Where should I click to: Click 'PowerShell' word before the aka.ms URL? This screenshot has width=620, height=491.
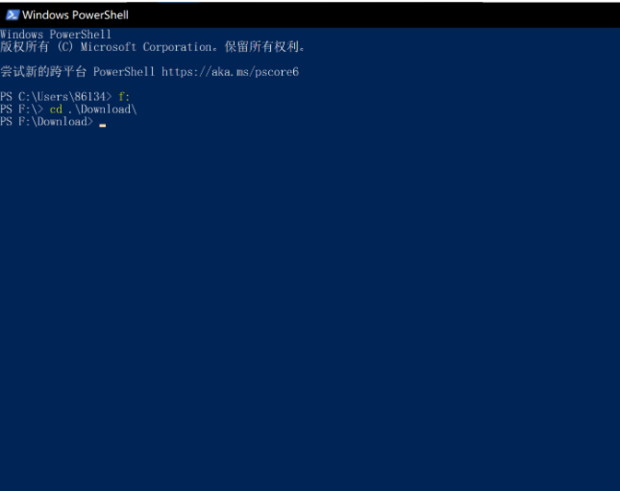click(124, 72)
